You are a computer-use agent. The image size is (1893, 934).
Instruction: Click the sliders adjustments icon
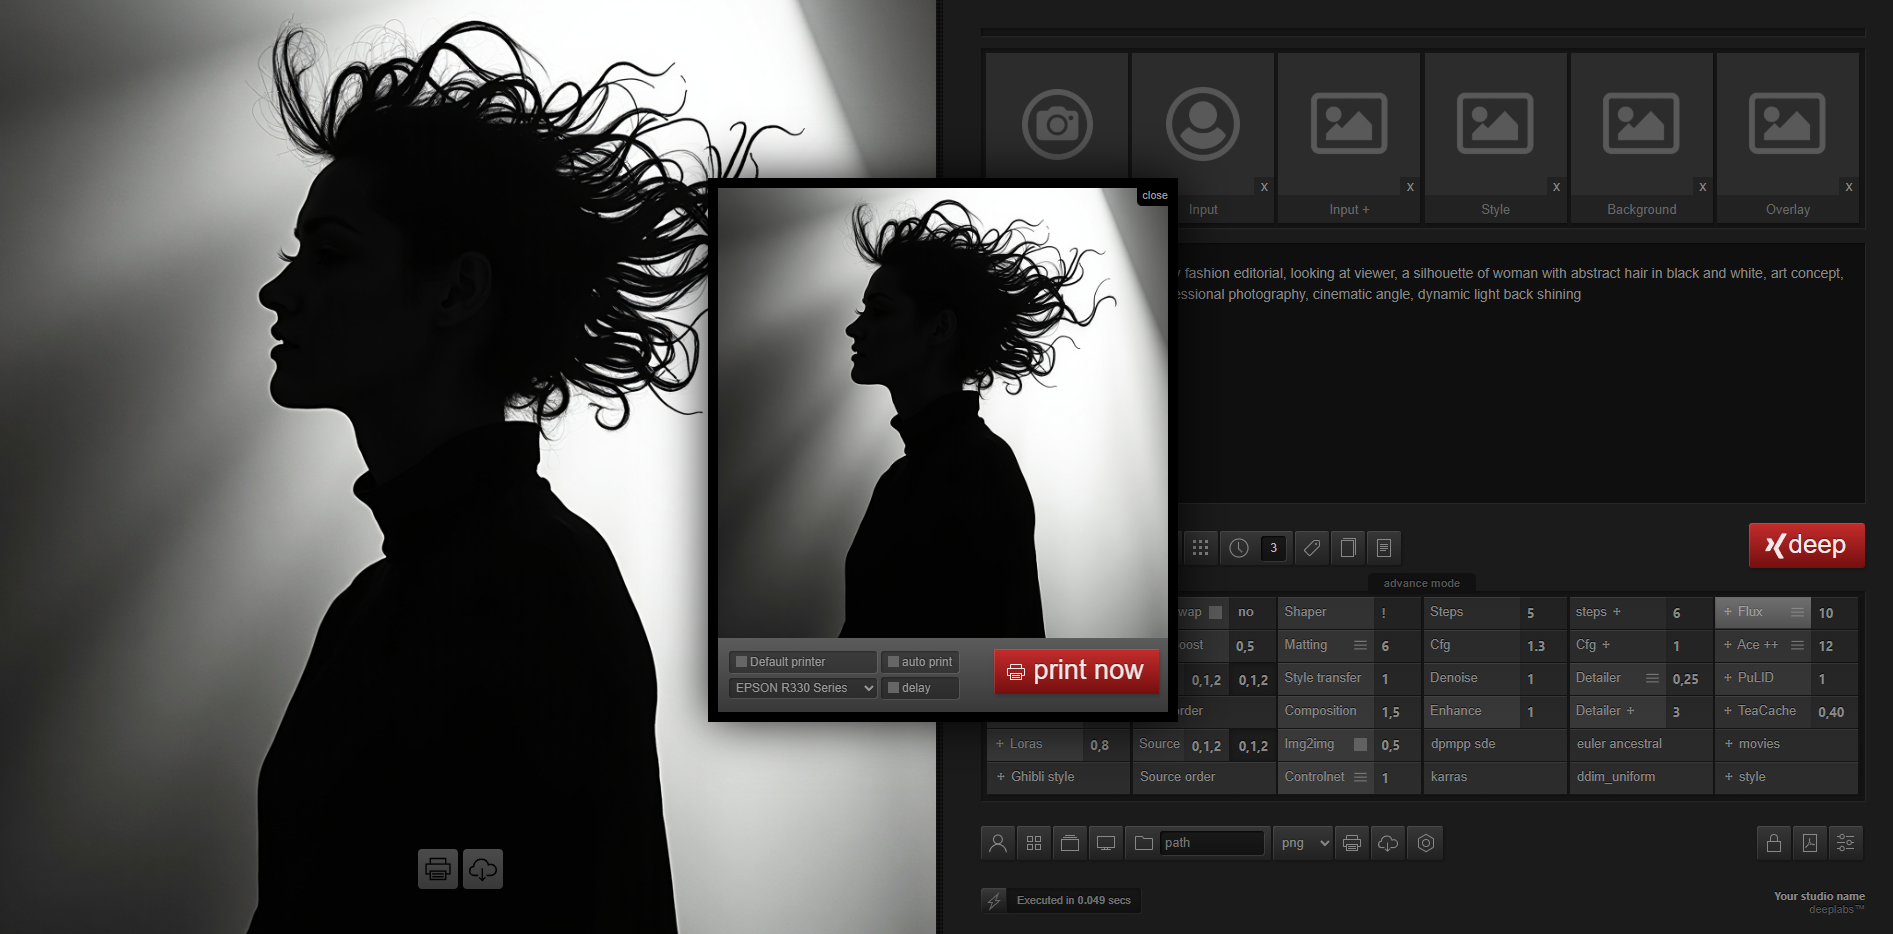point(1846,843)
